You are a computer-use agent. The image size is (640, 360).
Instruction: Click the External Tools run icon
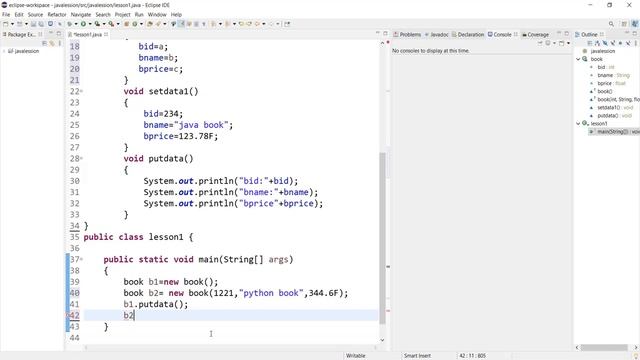111,24
